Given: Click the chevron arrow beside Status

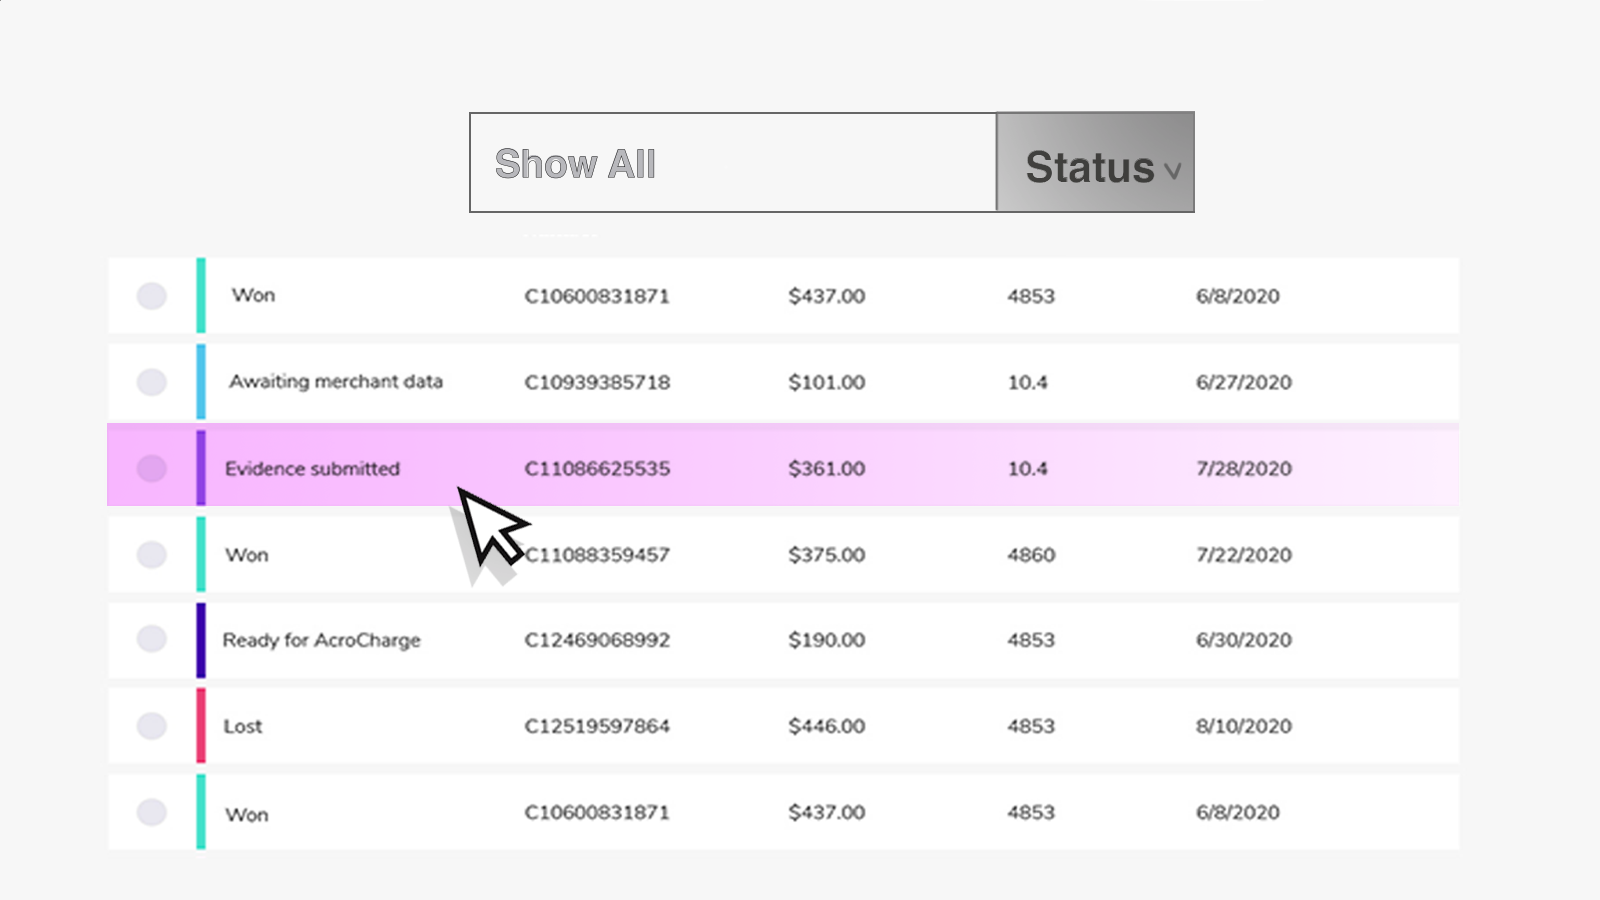Looking at the screenshot, I should [1173, 171].
